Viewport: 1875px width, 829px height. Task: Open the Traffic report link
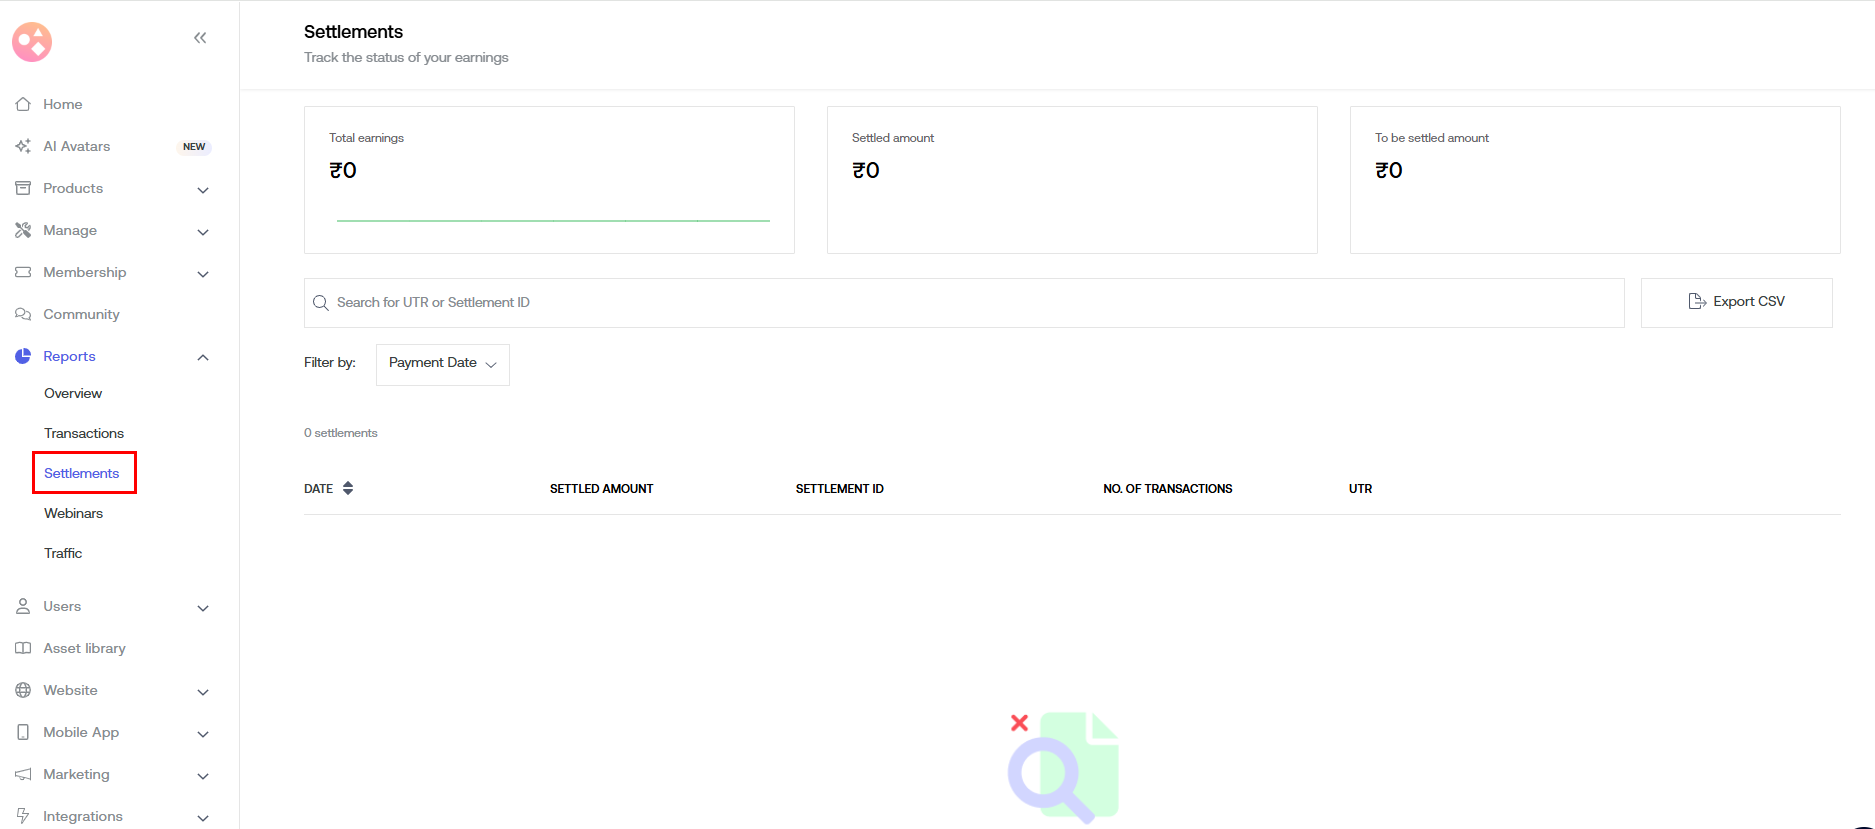[63, 553]
